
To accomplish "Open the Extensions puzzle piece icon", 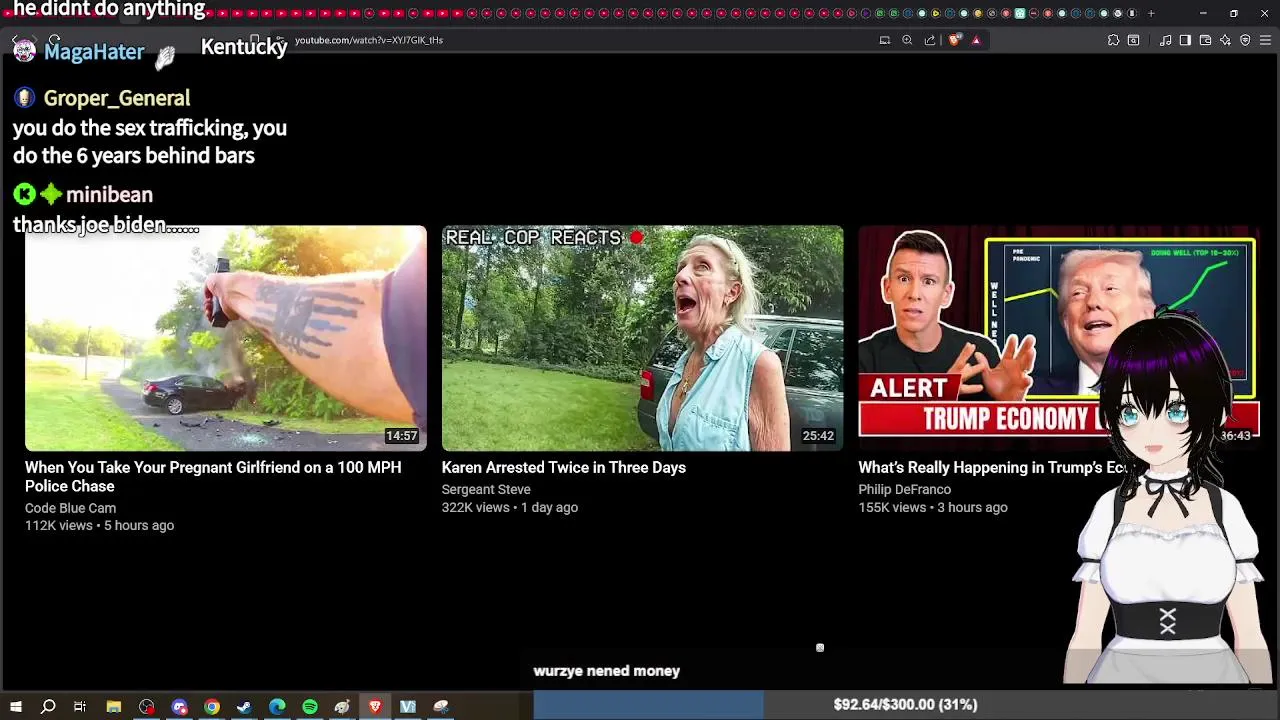I will [1113, 40].
